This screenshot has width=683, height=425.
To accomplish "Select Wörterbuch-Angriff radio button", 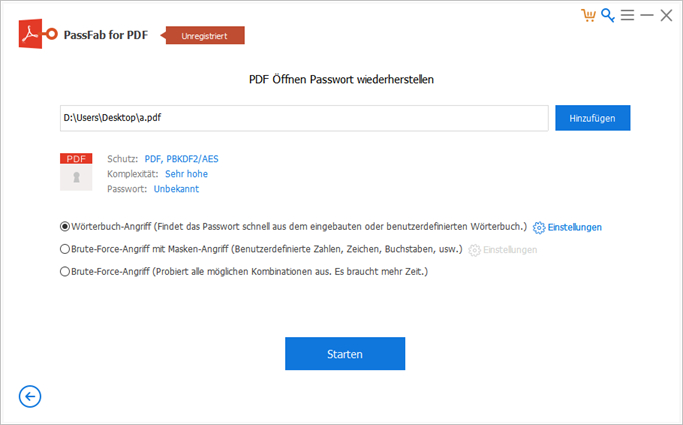I will [65, 227].
